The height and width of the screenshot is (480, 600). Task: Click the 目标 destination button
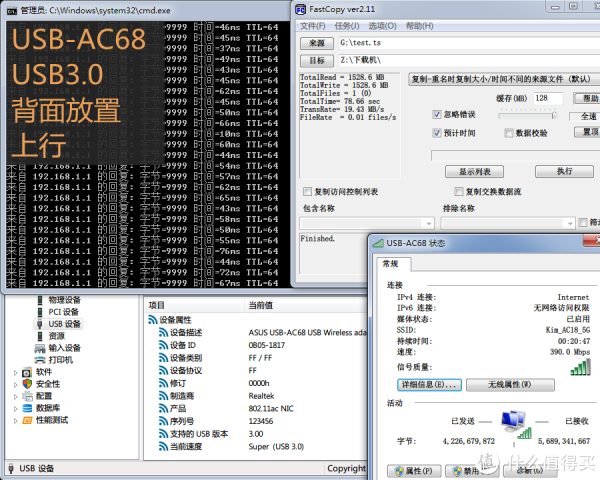coord(316,60)
